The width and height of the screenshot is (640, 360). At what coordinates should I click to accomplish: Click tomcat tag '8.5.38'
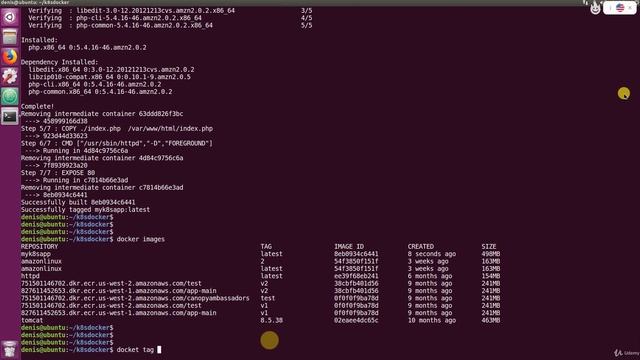[x=271, y=320]
